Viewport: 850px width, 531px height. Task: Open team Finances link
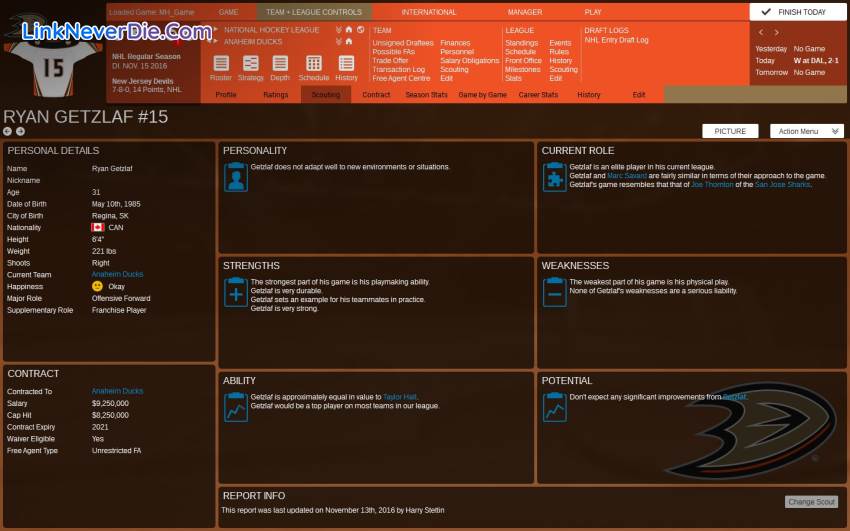(x=455, y=43)
